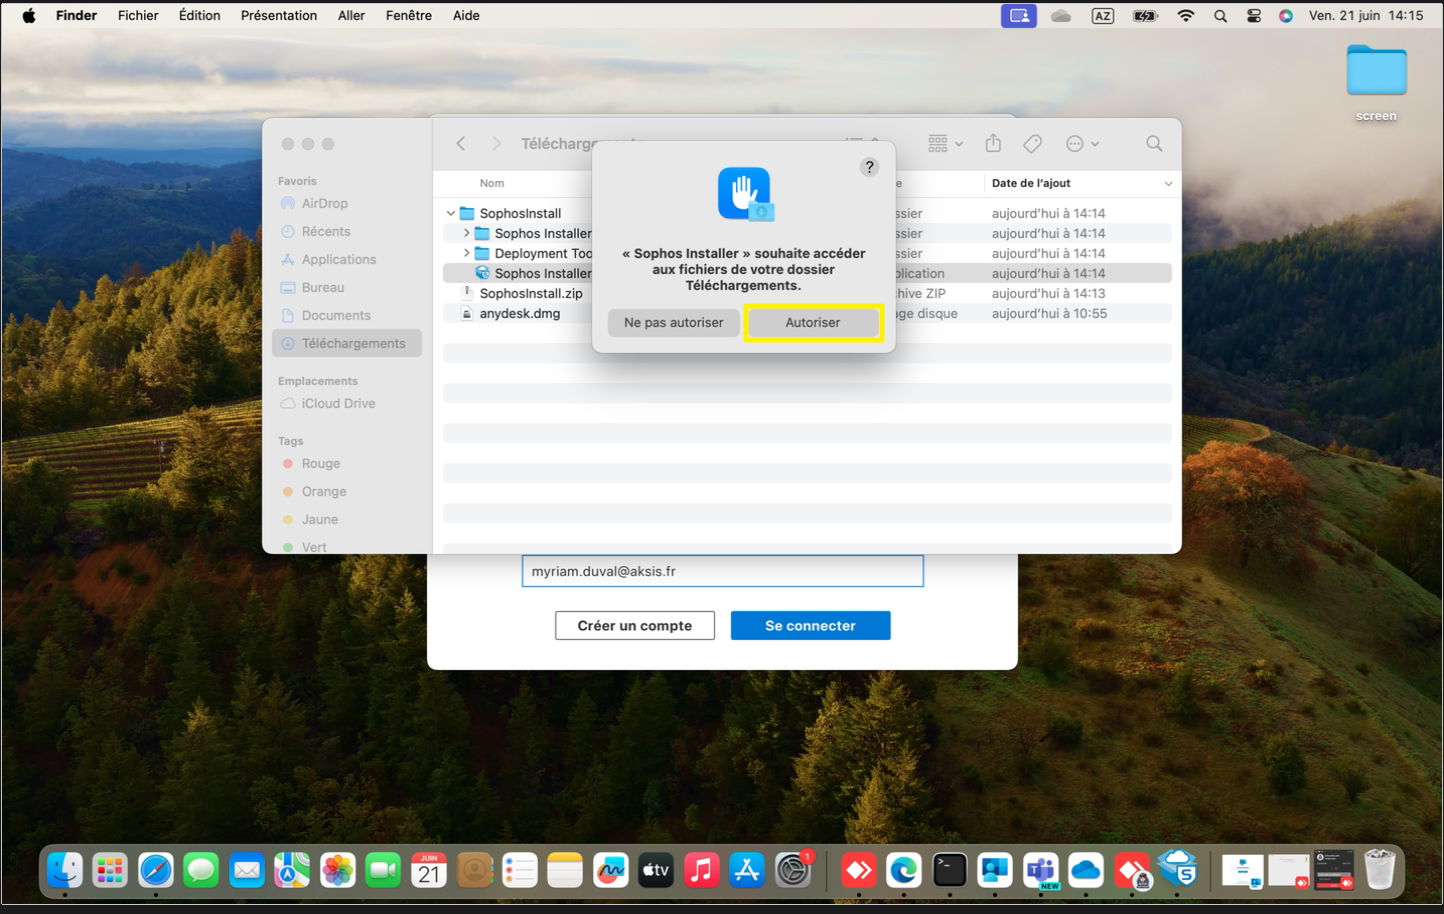Image resolution: width=1444 pixels, height=914 pixels.
Task: Open Safari from the Dock
Action: (x=156, y=871)
